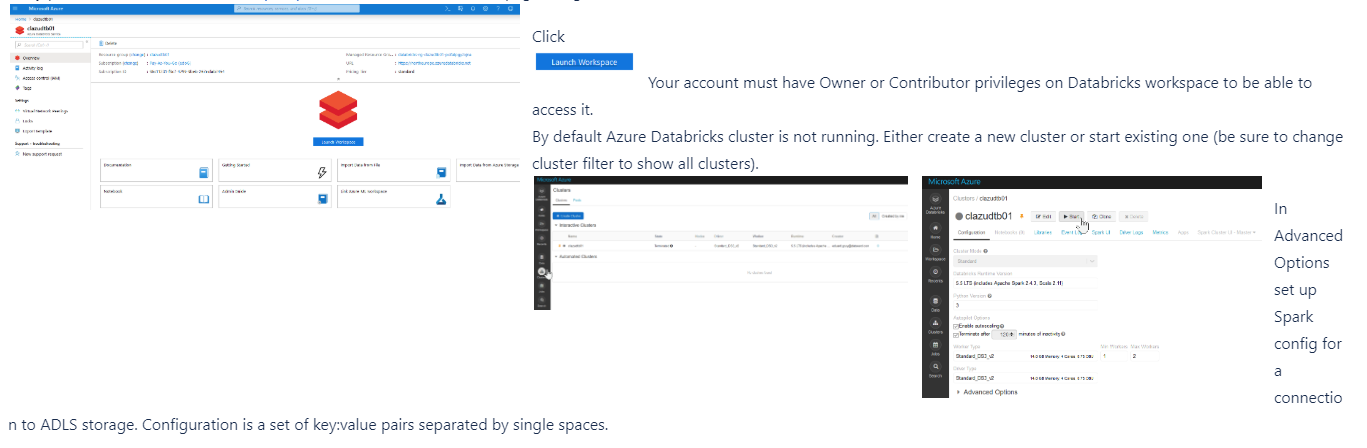1367x448 pixels.
Task: Switch to the Driver Logs tab
Action: click(1131, 232)
